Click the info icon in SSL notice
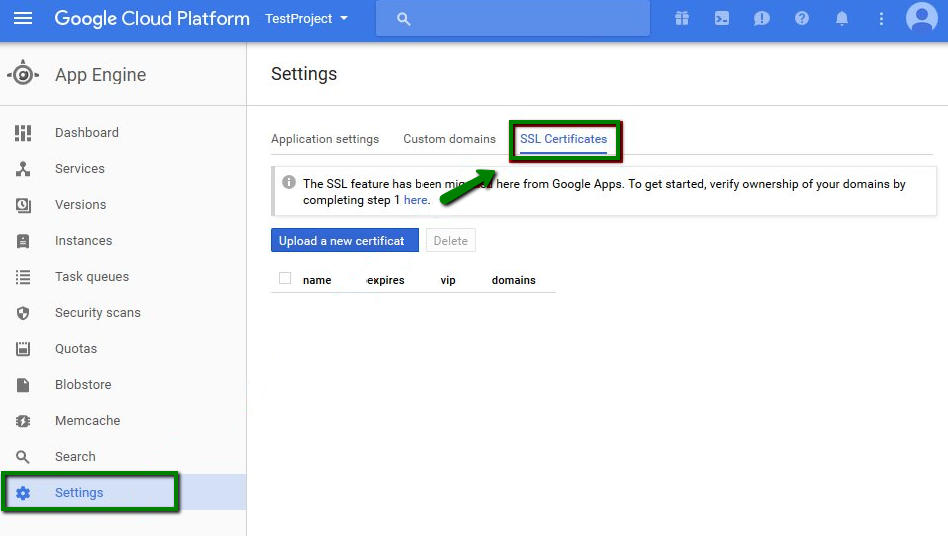The image size is (948, 536). tap(289, 182)
